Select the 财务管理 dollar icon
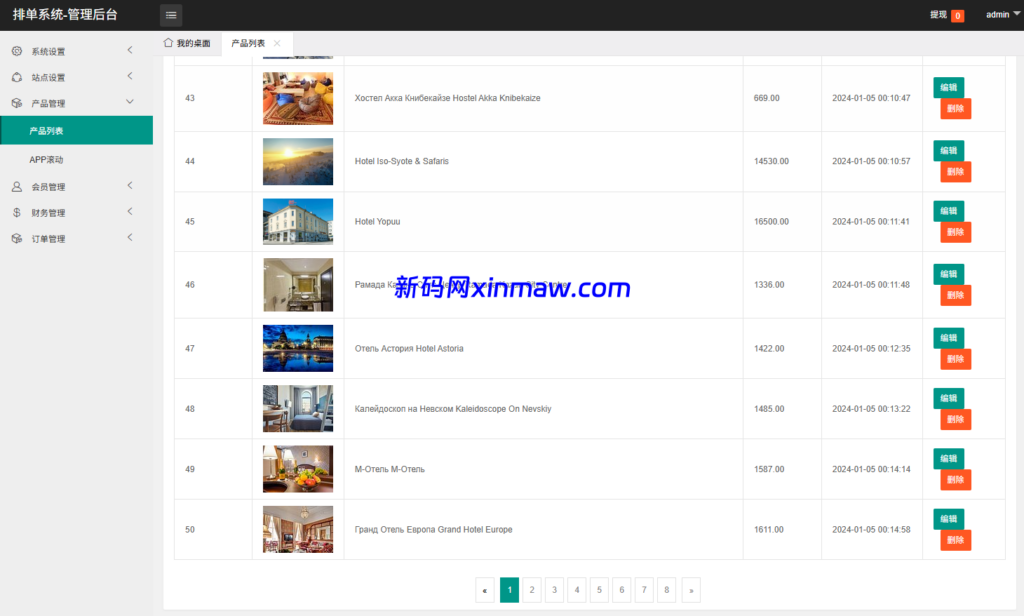The height and width of the screenshot is (616, 1024). click(17, 211)
